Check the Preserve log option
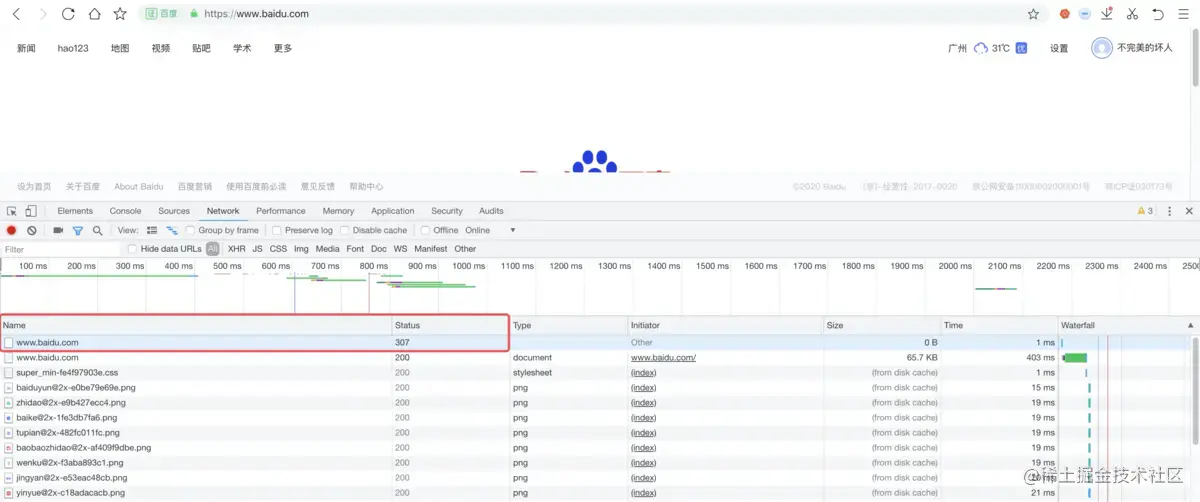The height and width of the screenshot is (502, 1200). [x=277, y=230]
